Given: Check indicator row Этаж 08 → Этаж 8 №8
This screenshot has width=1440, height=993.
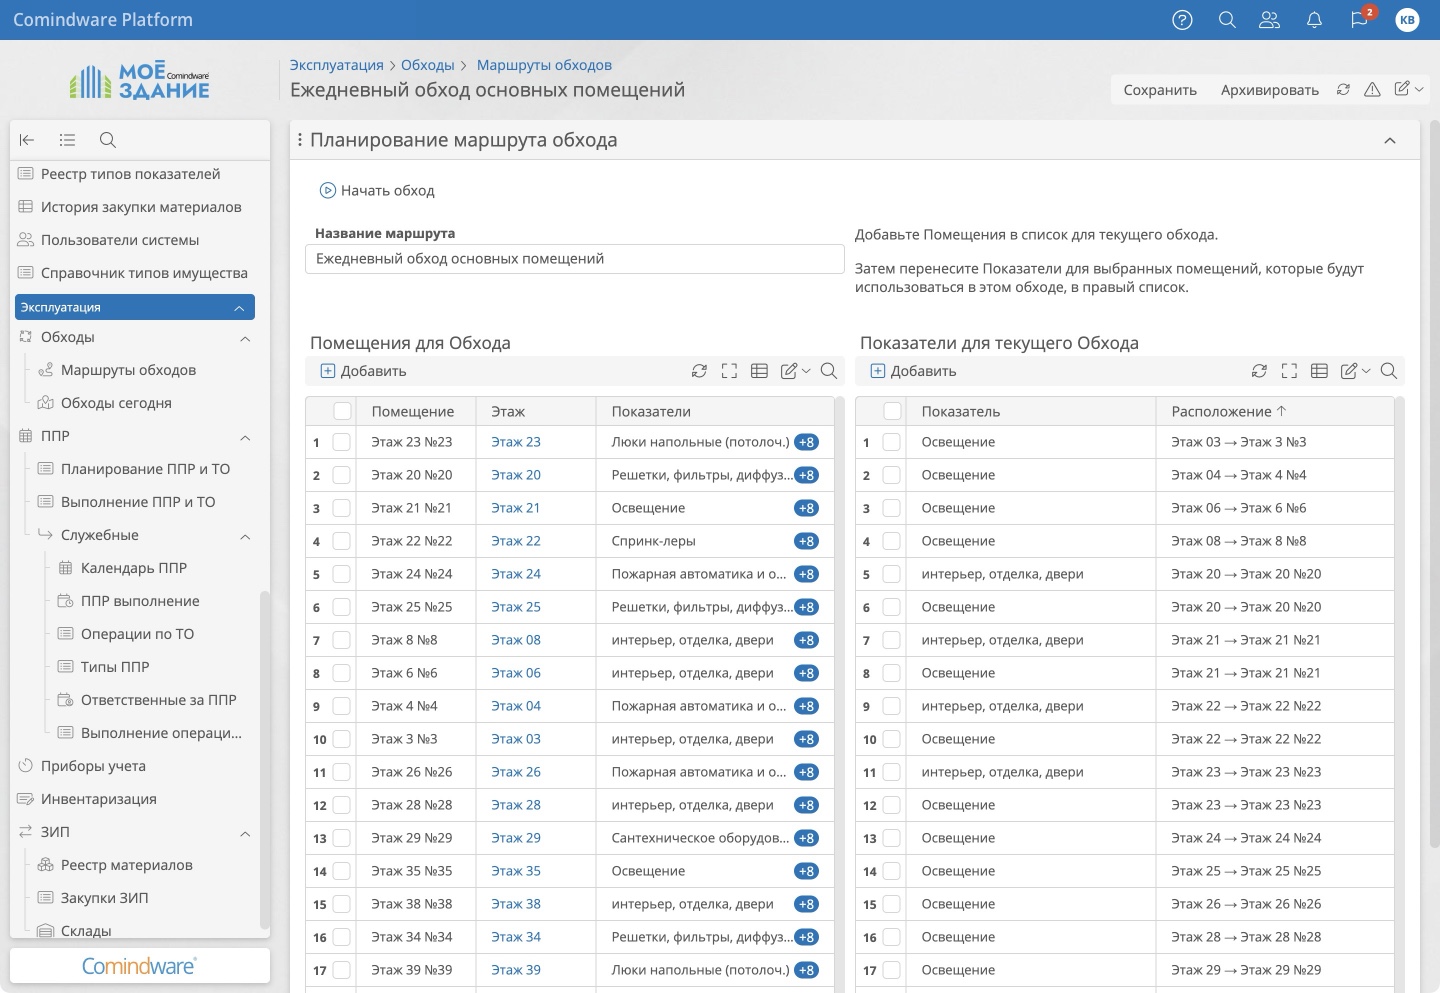Looking at the screenshot, I should pyautogui.click(x=892, y=541).
